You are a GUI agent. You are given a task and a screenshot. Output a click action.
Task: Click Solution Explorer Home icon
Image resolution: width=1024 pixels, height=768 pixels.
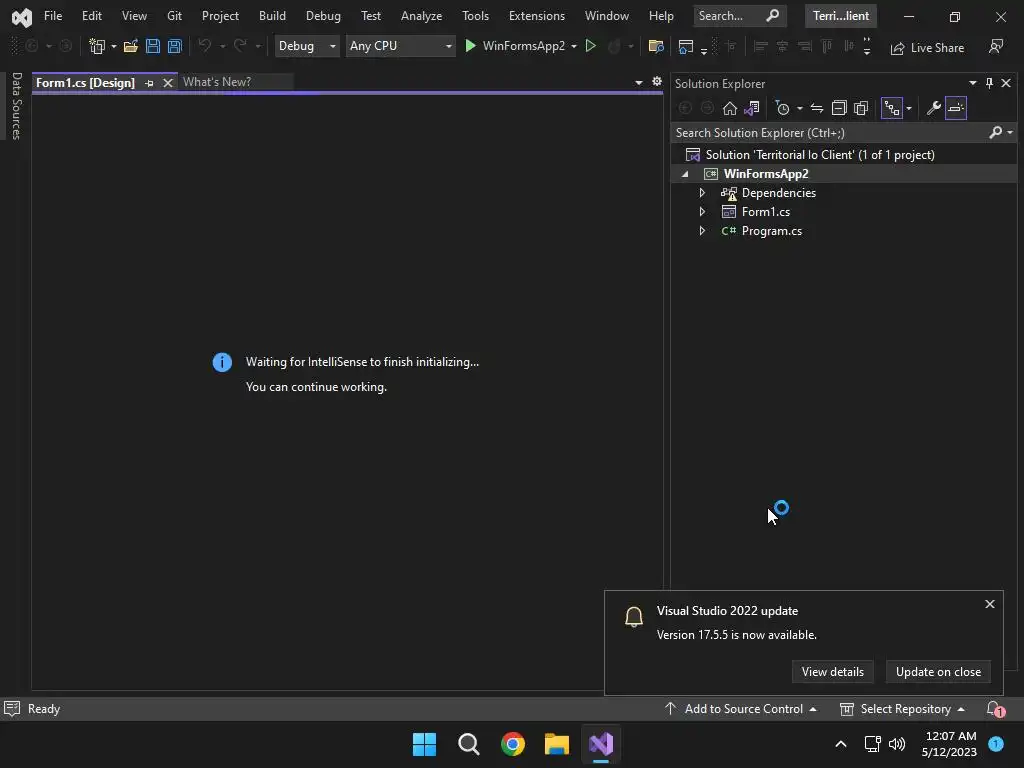729,108
